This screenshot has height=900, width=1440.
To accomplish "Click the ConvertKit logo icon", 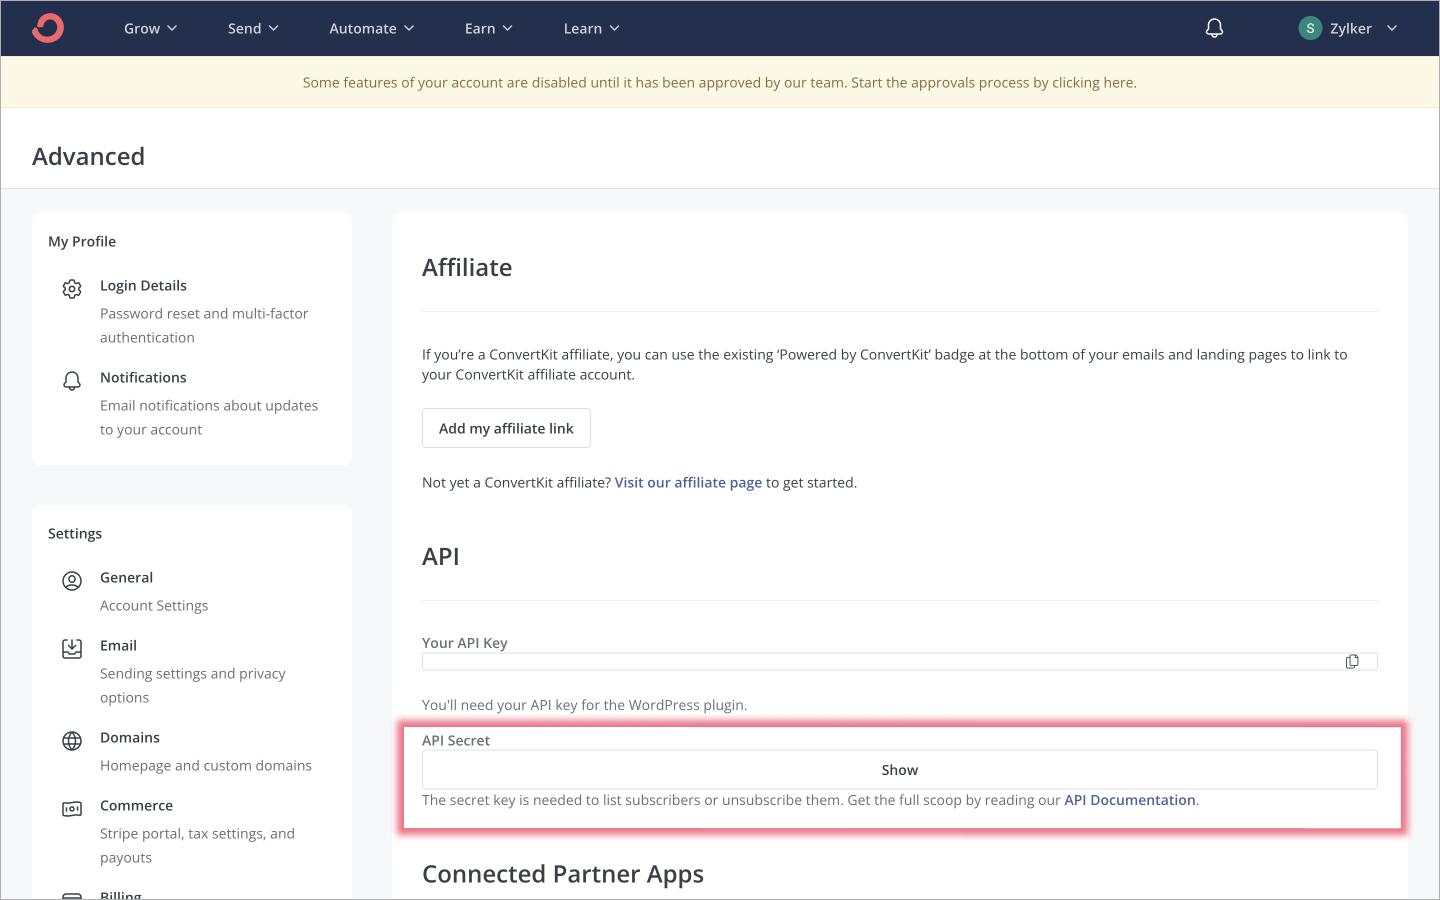I will (47, 28).
